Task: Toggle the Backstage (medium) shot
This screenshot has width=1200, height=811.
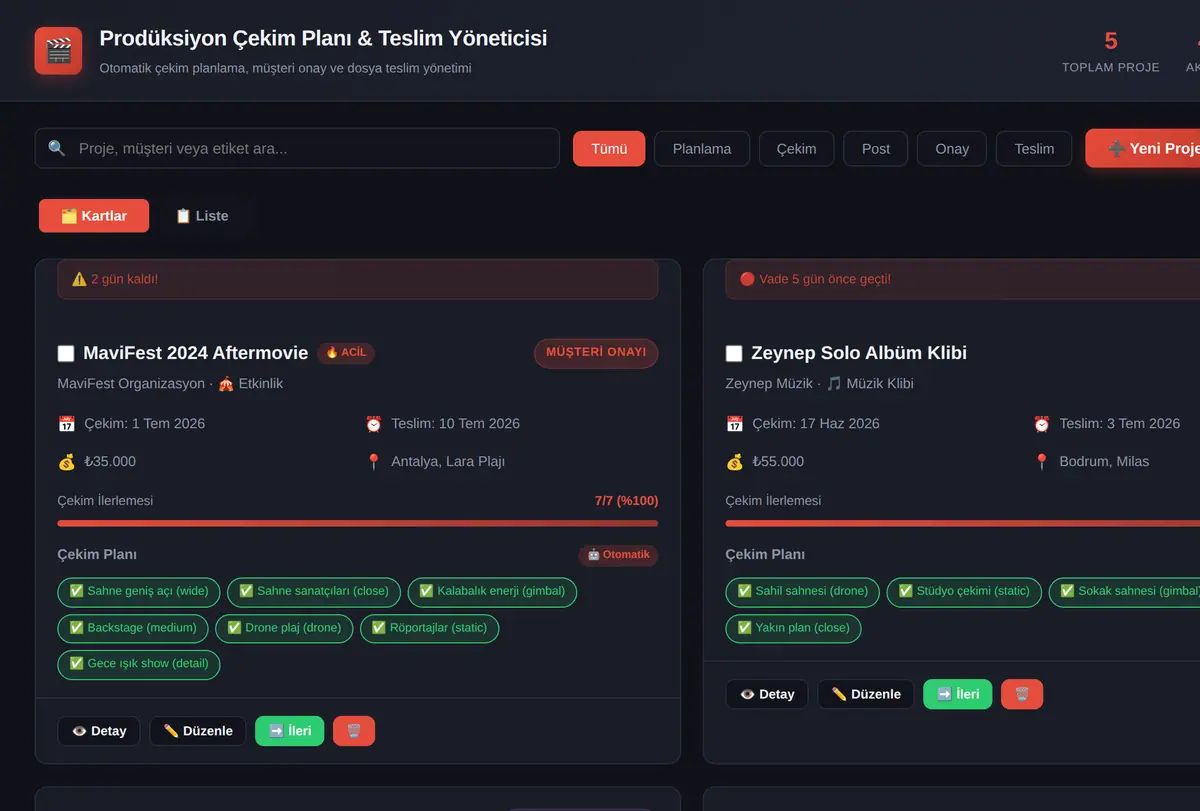Action: 134,628
